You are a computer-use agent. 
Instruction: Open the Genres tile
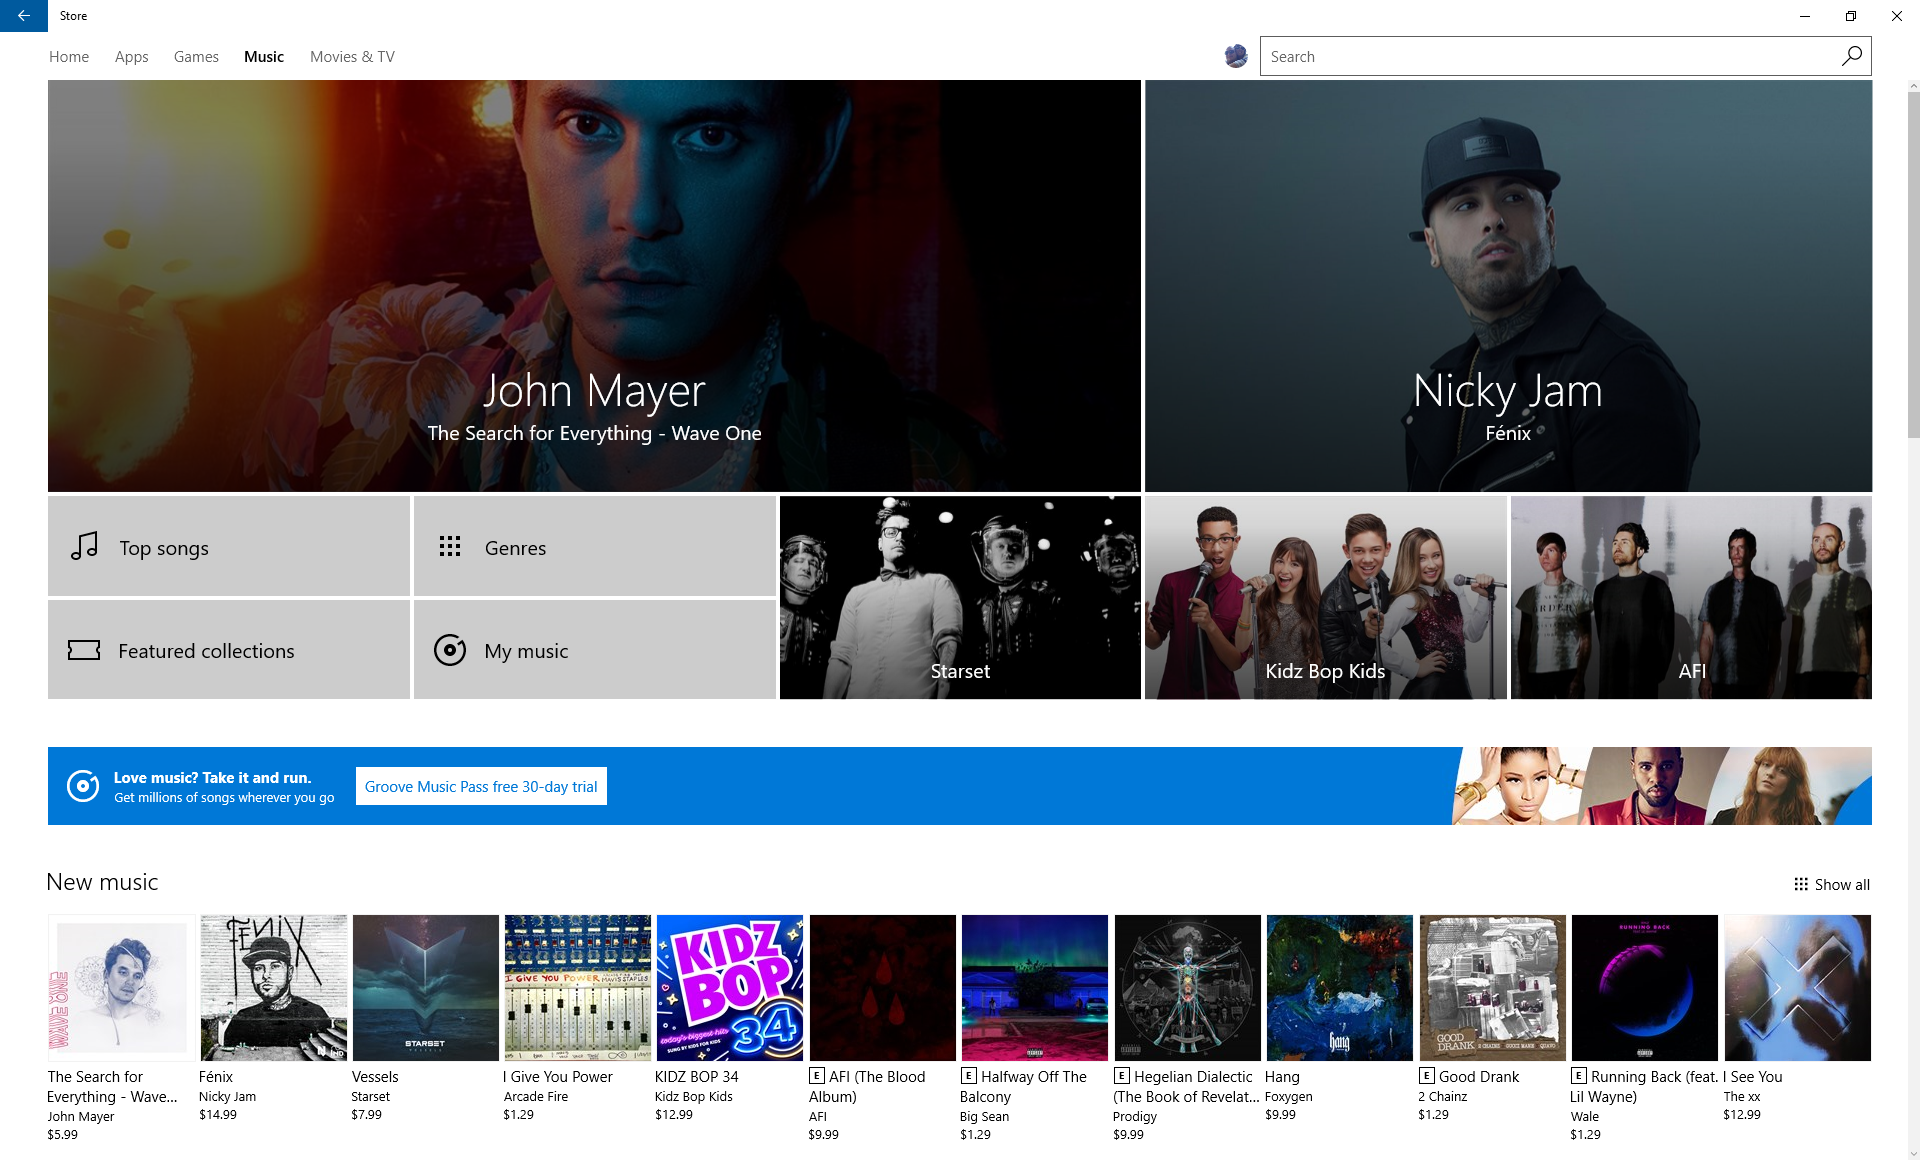(x=595, y=546)
